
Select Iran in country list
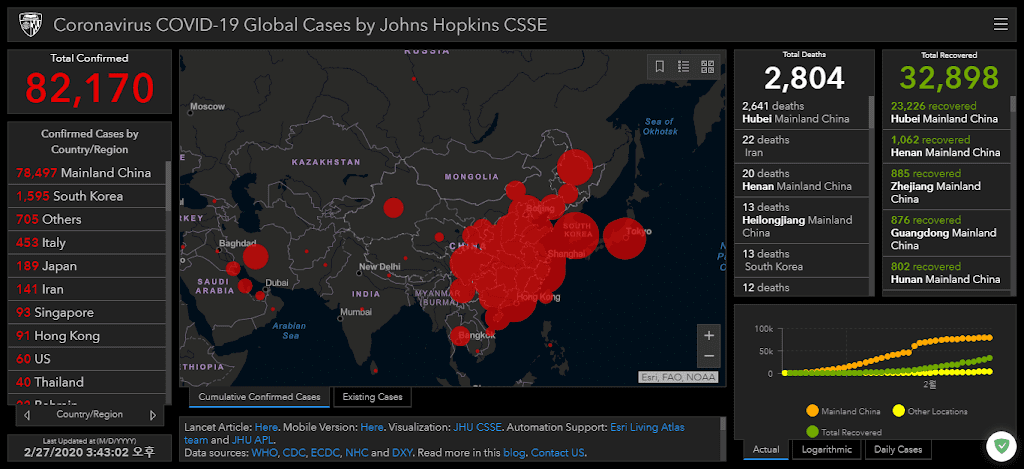(x=86, y=289)
